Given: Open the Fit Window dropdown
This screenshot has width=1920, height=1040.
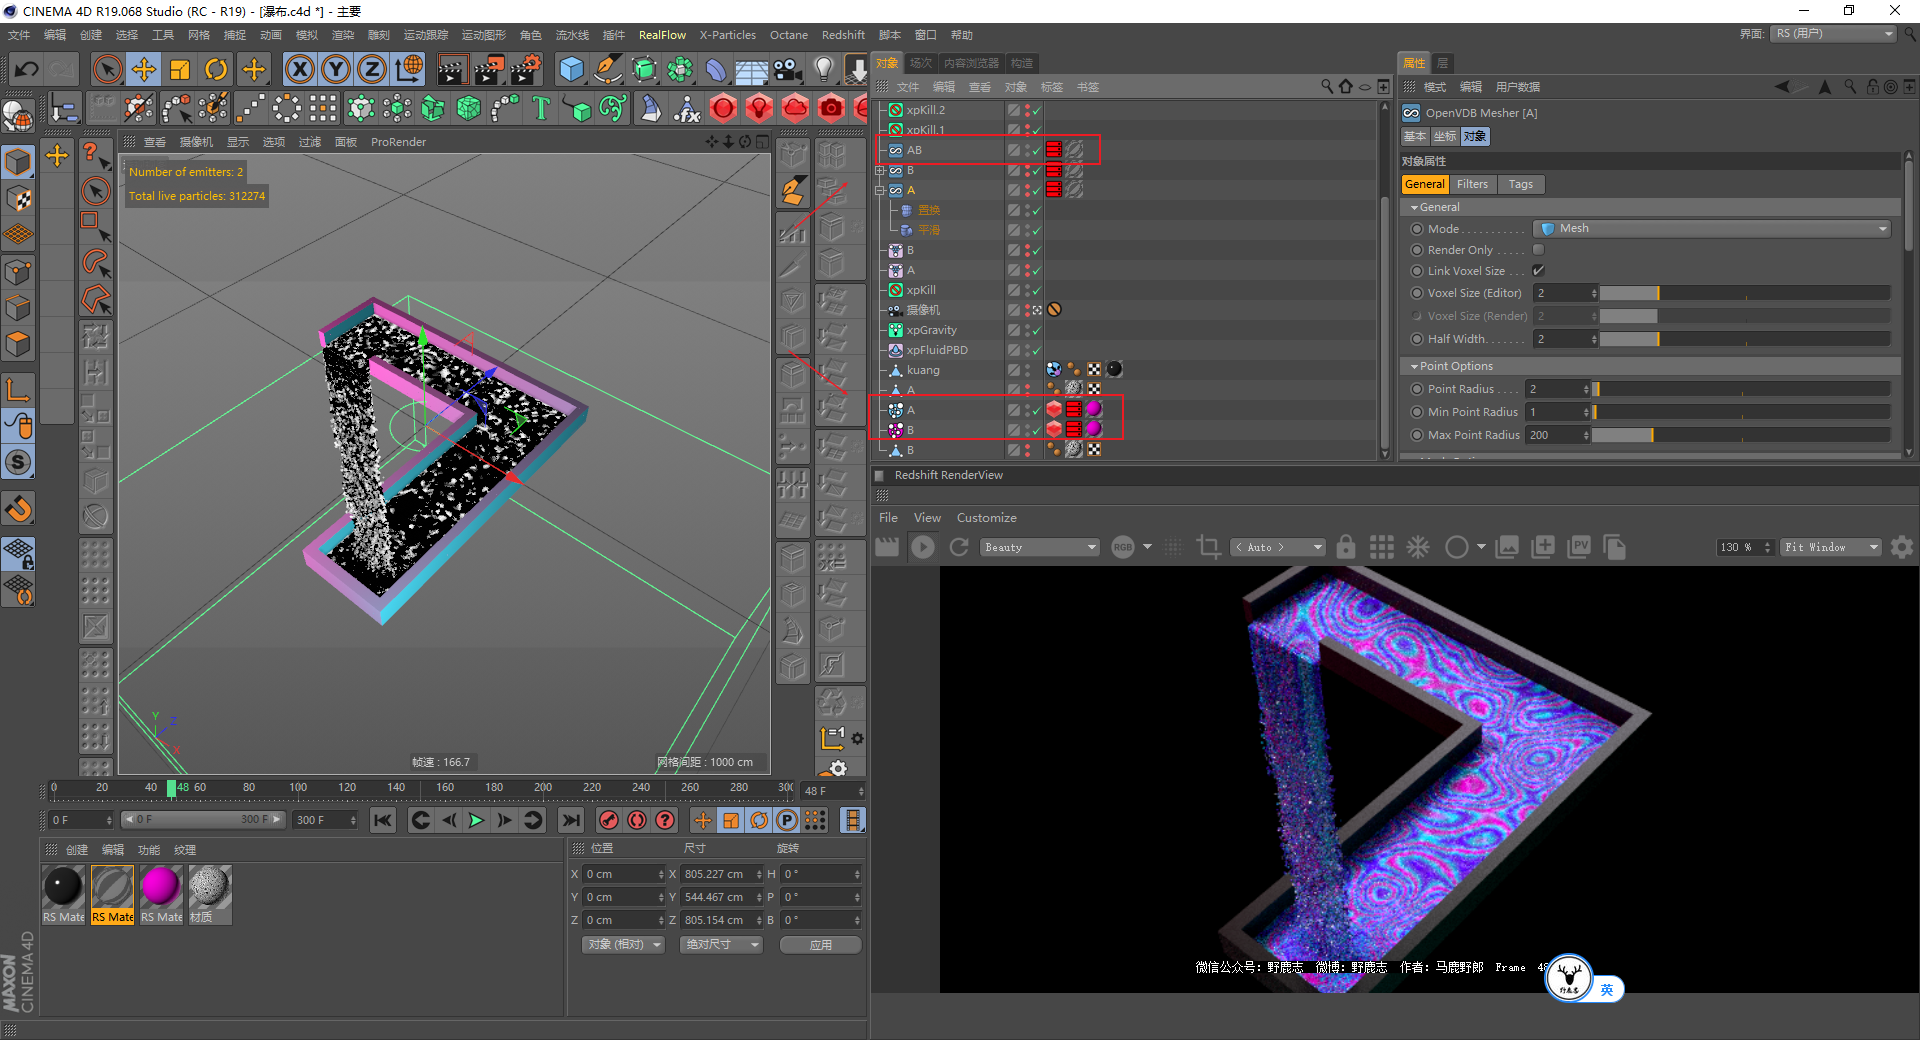Looking at the screenshot, I should (x=1832, y=547).
